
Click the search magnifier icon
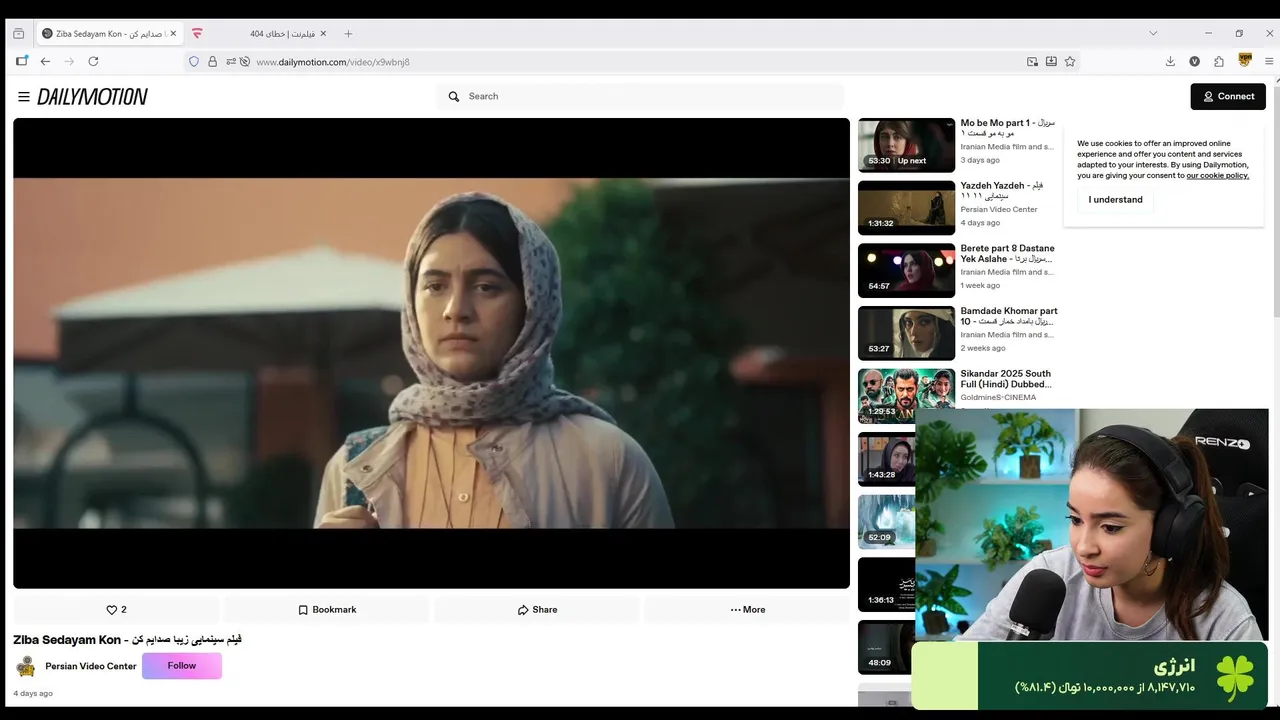tap(454, 97)
